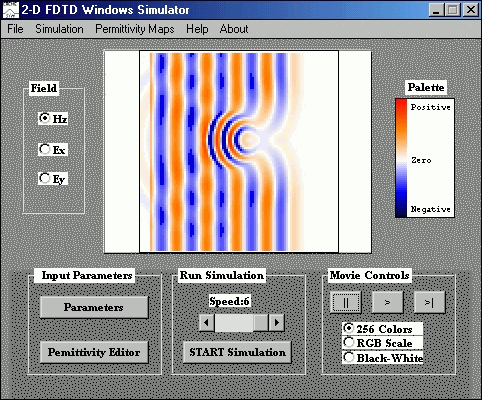Select the 256 Colors option
Viewport: 482px width, 400px height.
[x=349, y=328]
